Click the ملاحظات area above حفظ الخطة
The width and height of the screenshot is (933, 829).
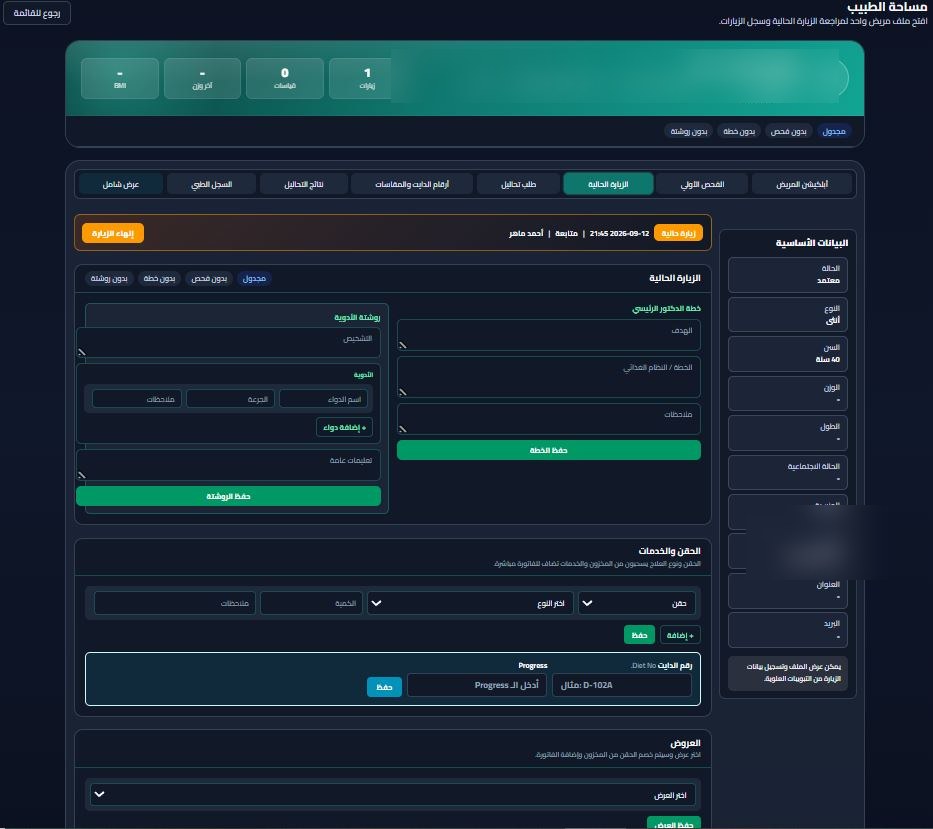click(549, 419)
